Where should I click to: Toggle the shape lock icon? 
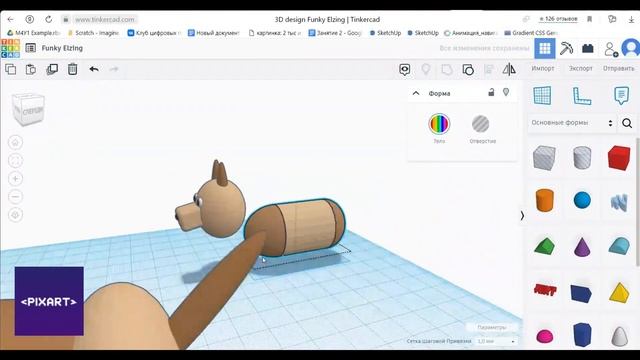[491, 92]
